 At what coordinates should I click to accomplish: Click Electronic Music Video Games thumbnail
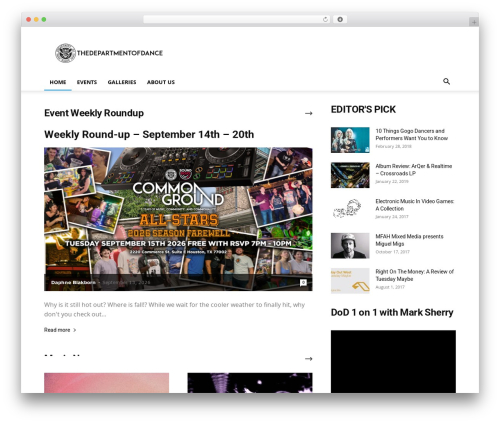click(350, 210)
